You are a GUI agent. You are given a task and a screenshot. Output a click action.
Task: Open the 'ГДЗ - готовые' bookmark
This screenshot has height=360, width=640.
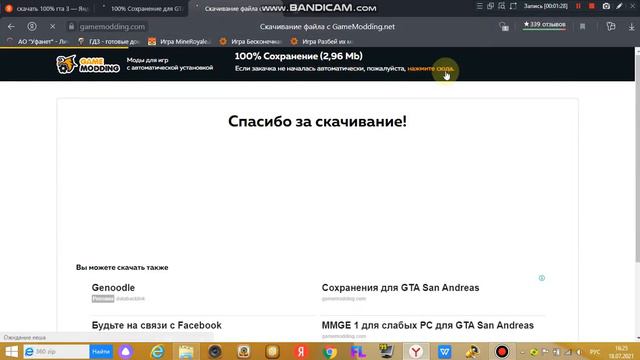pyautogui.click(x=109, y=41)
